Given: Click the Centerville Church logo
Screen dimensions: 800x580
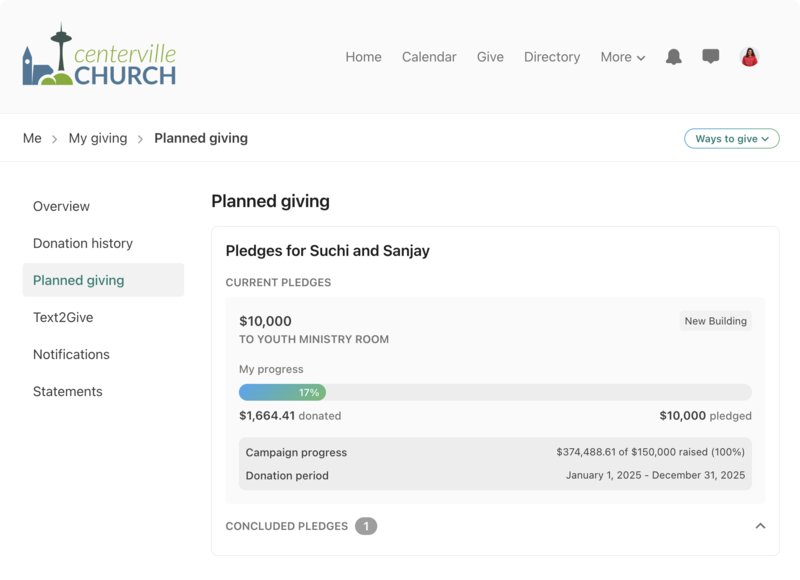Looking at the screenshot, I should [99, 57].
